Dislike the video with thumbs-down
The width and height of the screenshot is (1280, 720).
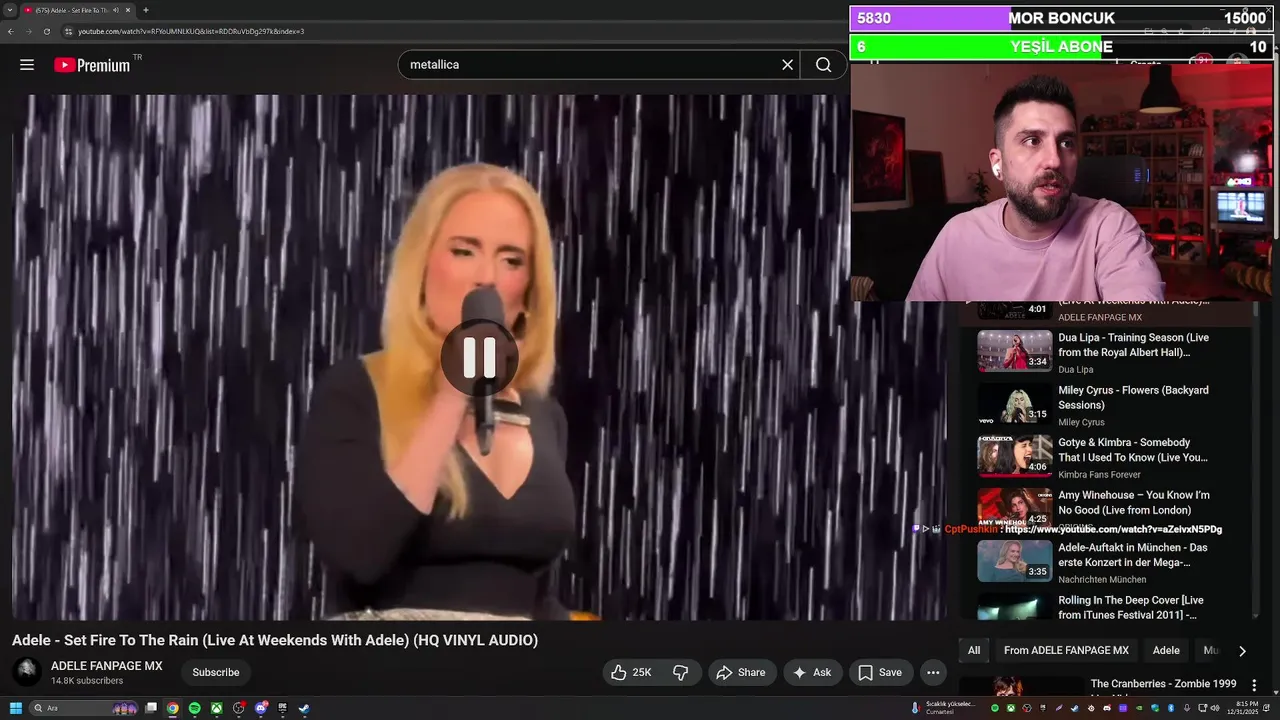[680, 673]
